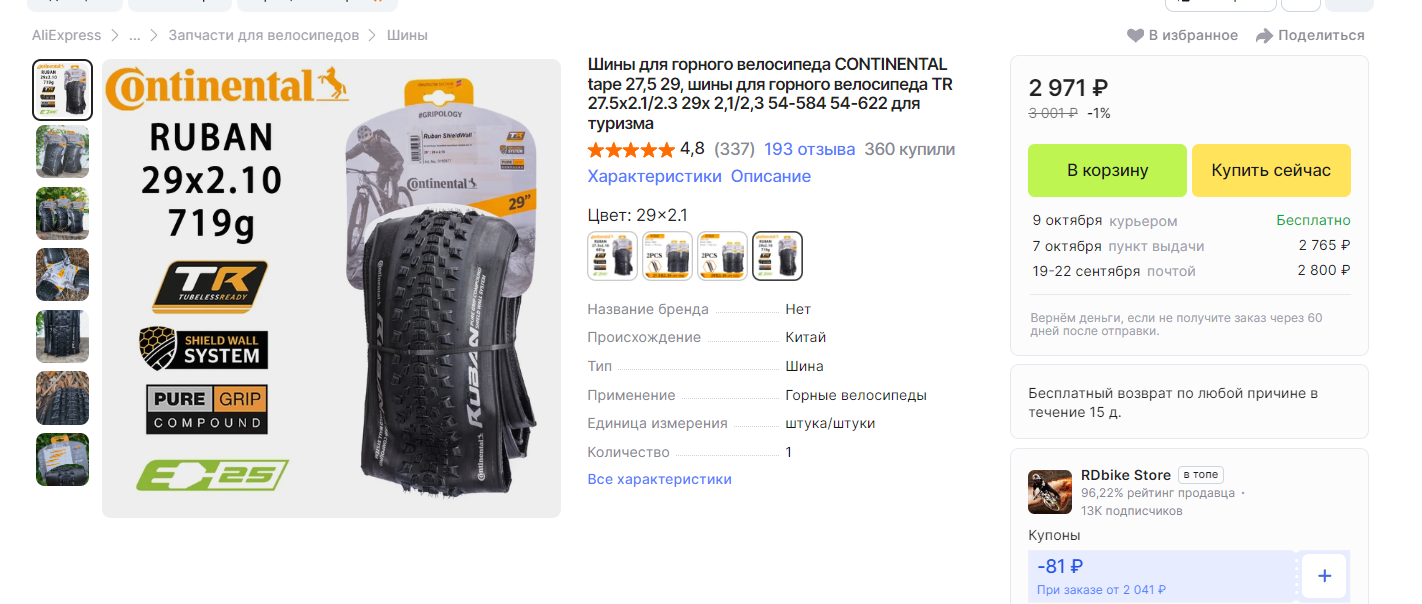The height and width of the screenshot is (604, 1422).
Task: Go to Запчасти для велосипедов breadcrumb
Action: pyautogui.click(x=263, y=36)
